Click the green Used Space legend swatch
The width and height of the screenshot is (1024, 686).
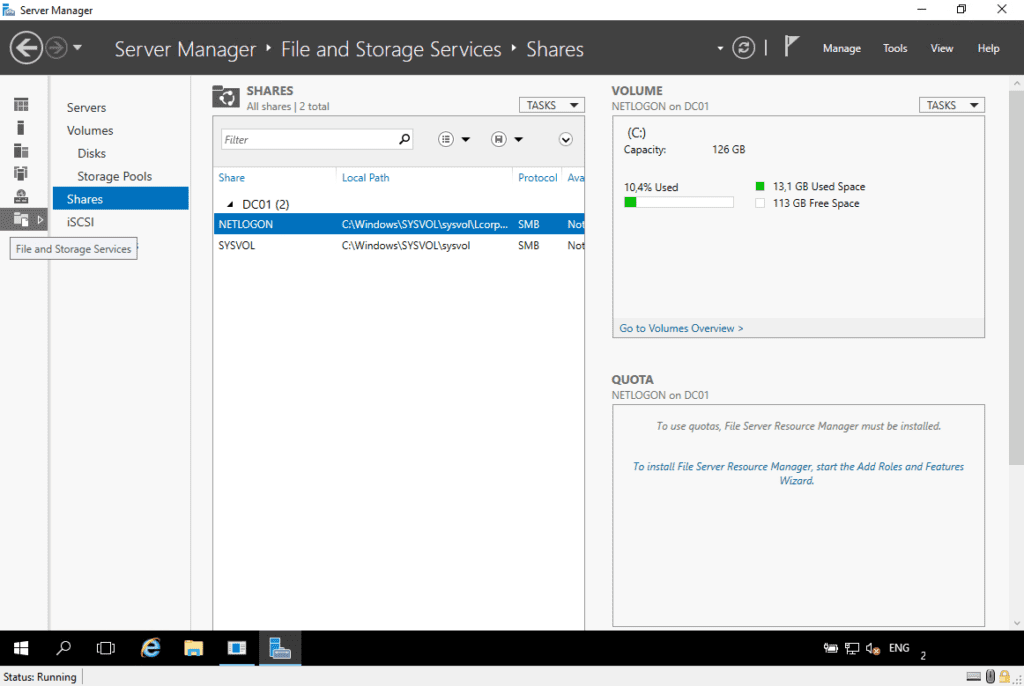coord(760,186)
